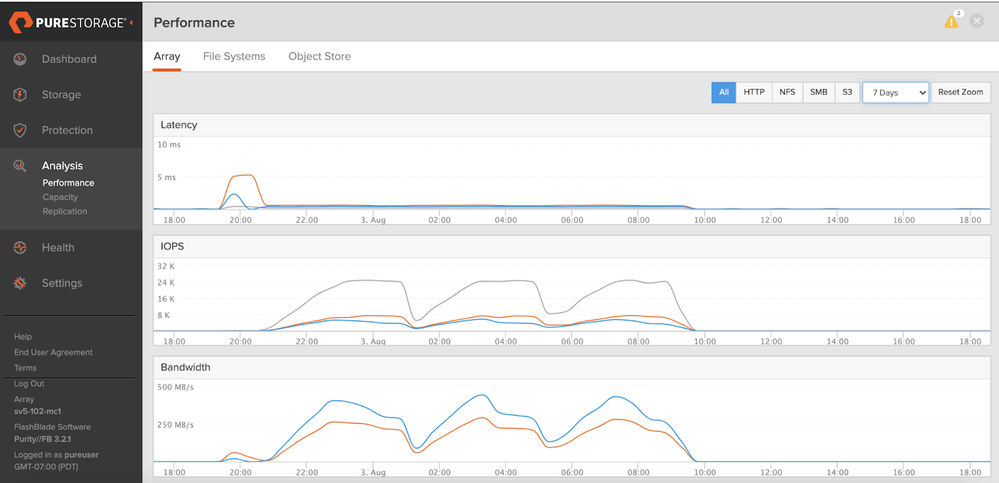Click the Settings gear icon

coord(20,283)
